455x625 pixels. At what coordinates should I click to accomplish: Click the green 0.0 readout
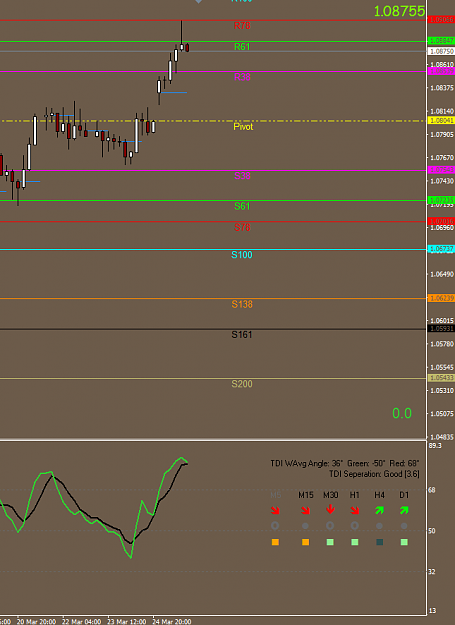coord(402,413)
